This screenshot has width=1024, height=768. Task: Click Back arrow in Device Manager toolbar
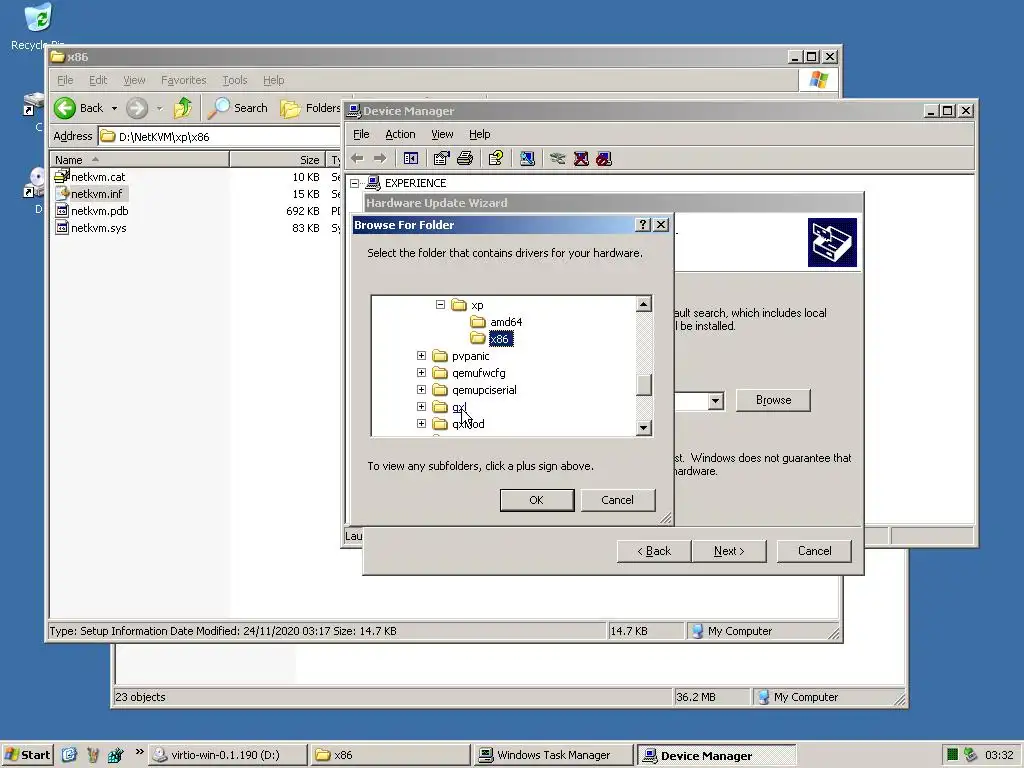tap(357, 158)
